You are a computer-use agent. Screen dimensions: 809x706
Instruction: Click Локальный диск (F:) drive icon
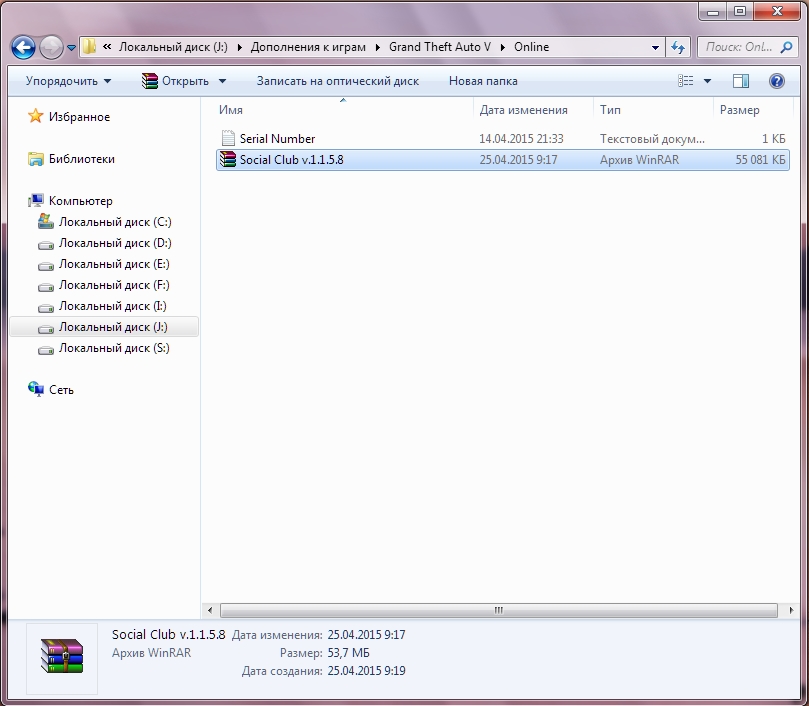pos(46,287)
